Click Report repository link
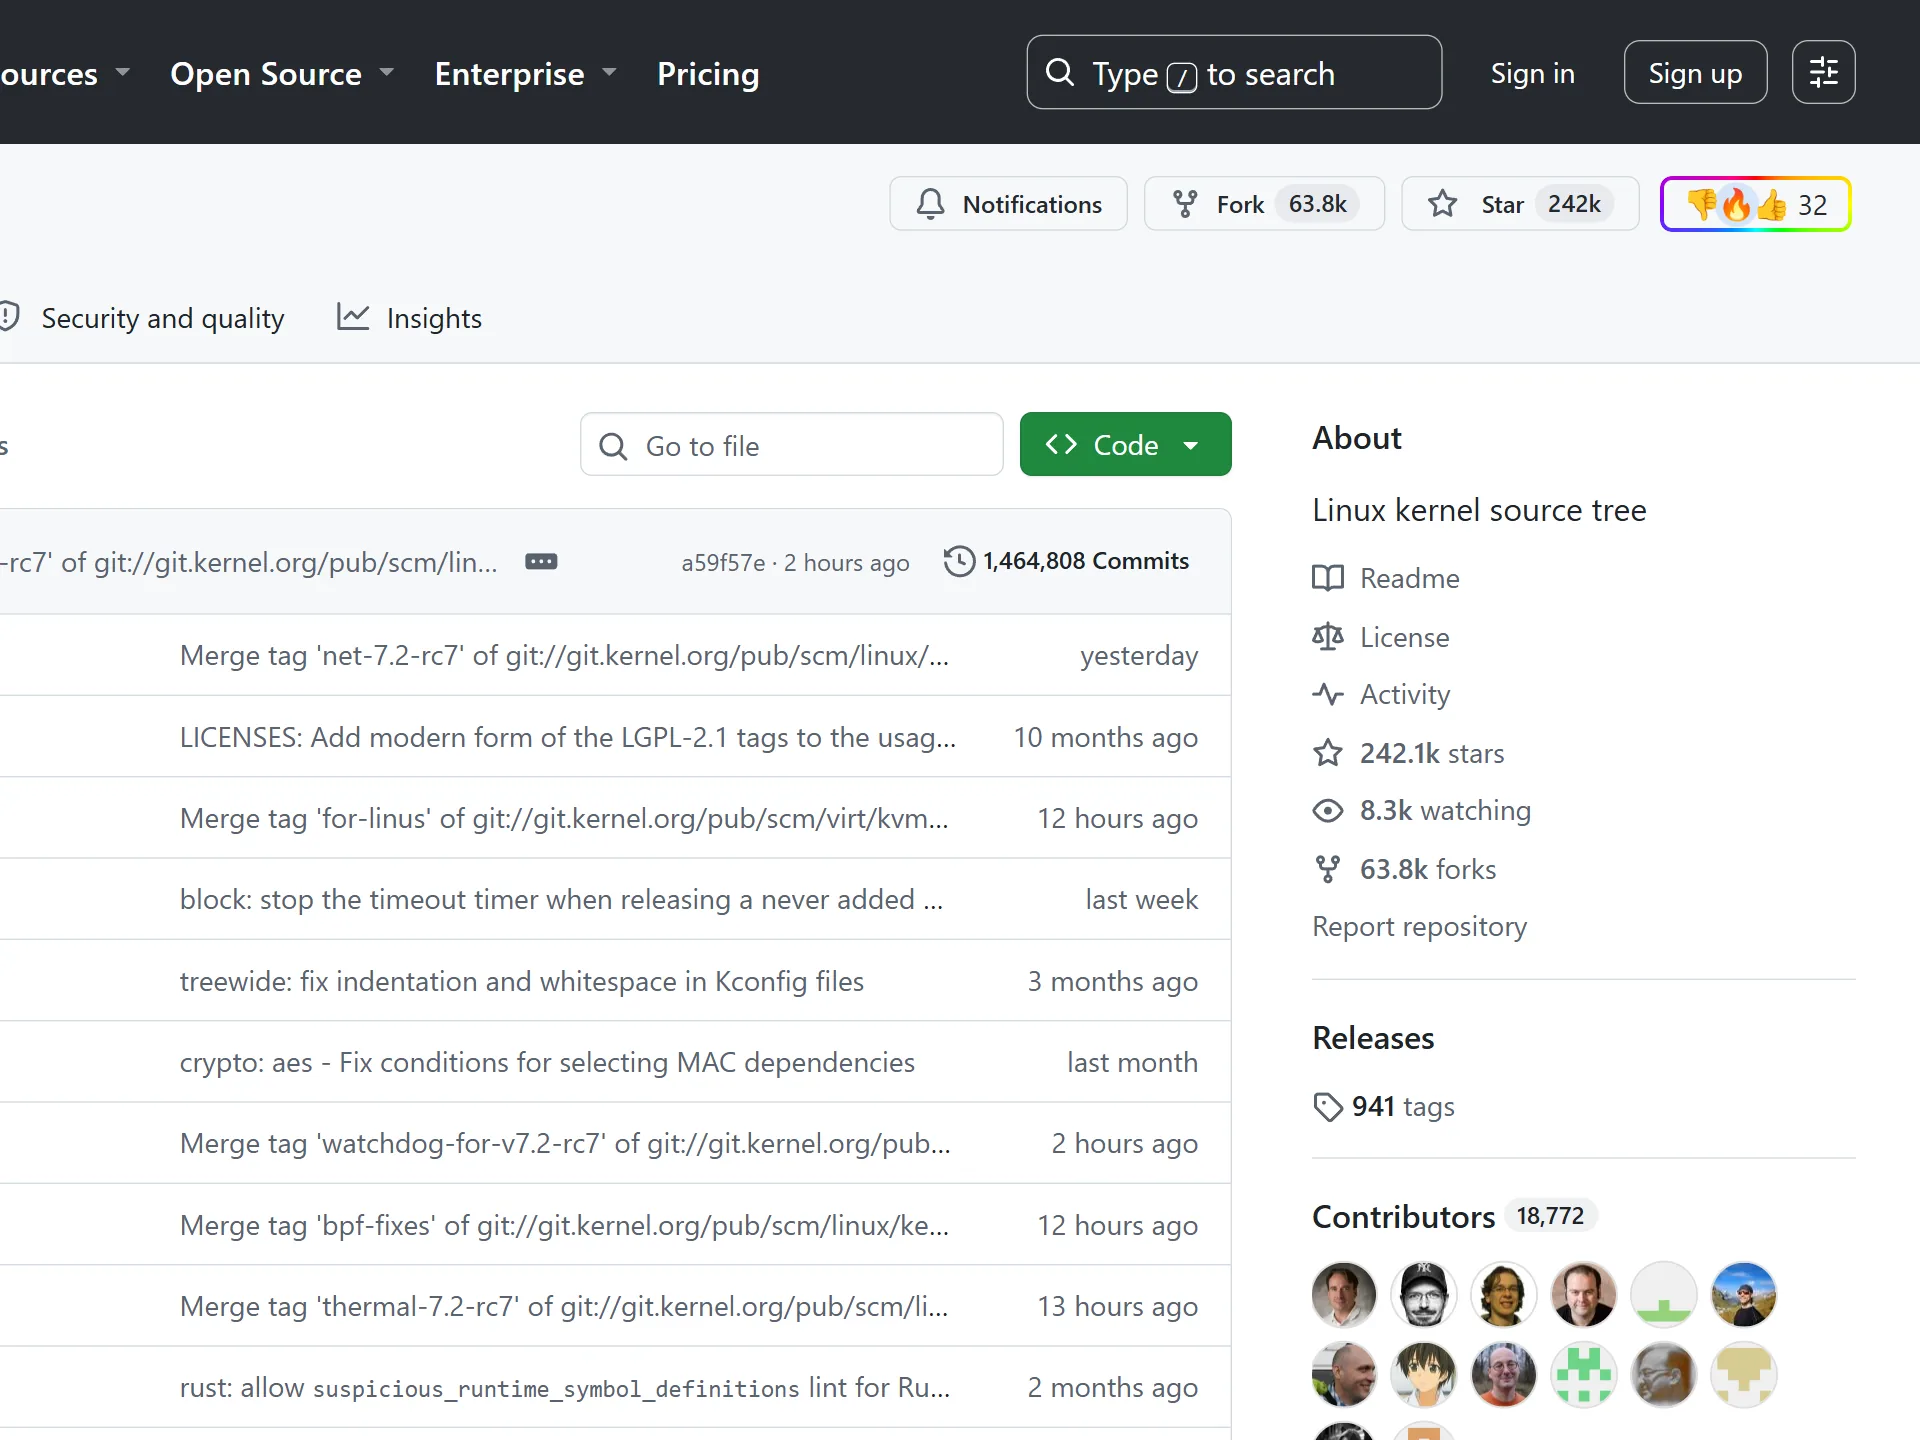Viewport: 1920px width, 1440px height. click(x=1419, y=926)
